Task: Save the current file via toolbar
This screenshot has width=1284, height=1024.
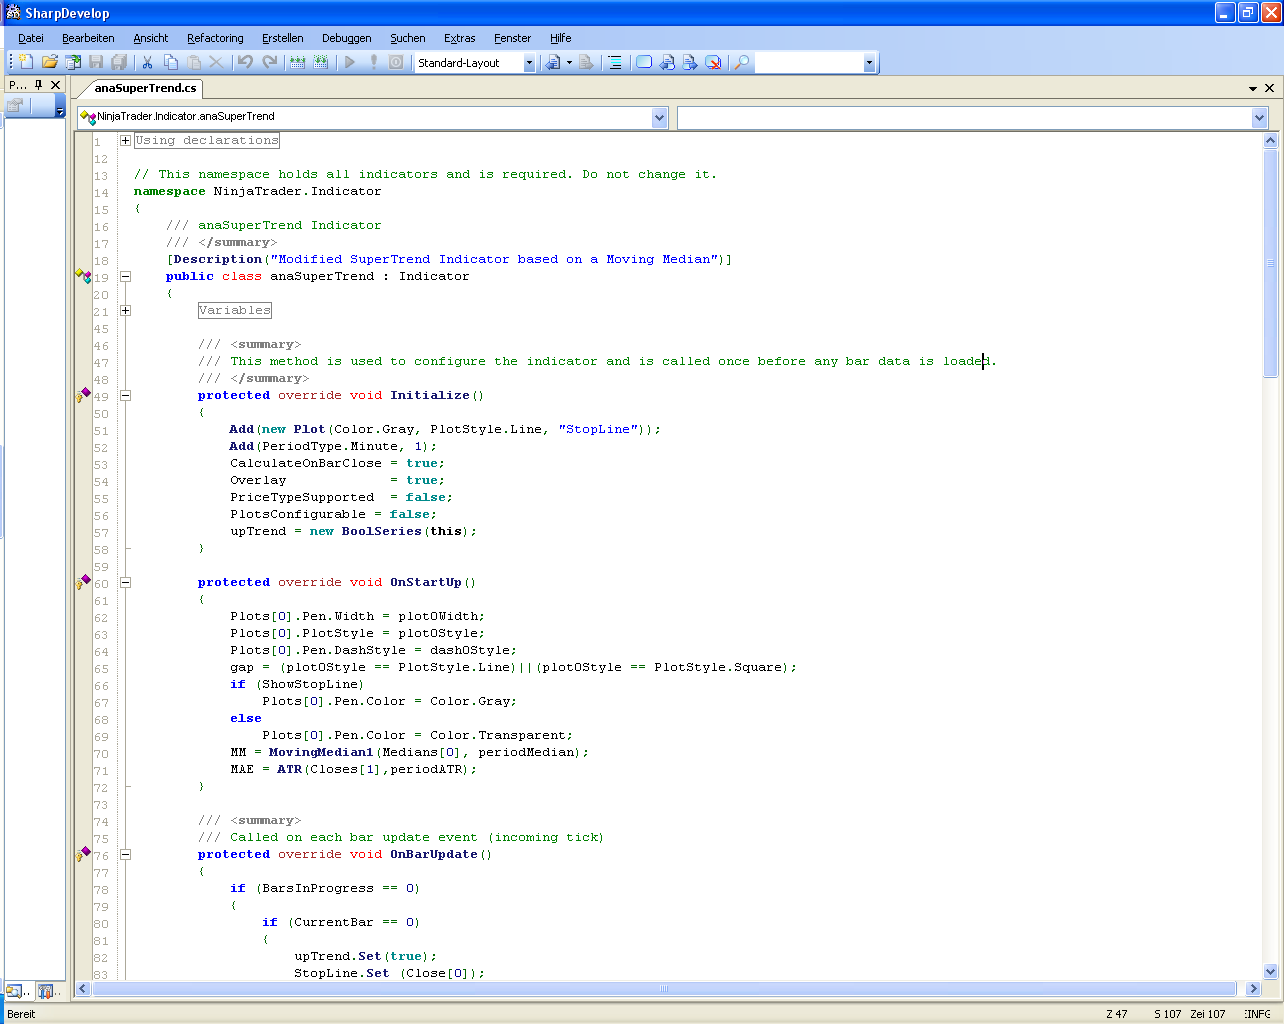Action: pyautogui.click(x=96, y=62)
